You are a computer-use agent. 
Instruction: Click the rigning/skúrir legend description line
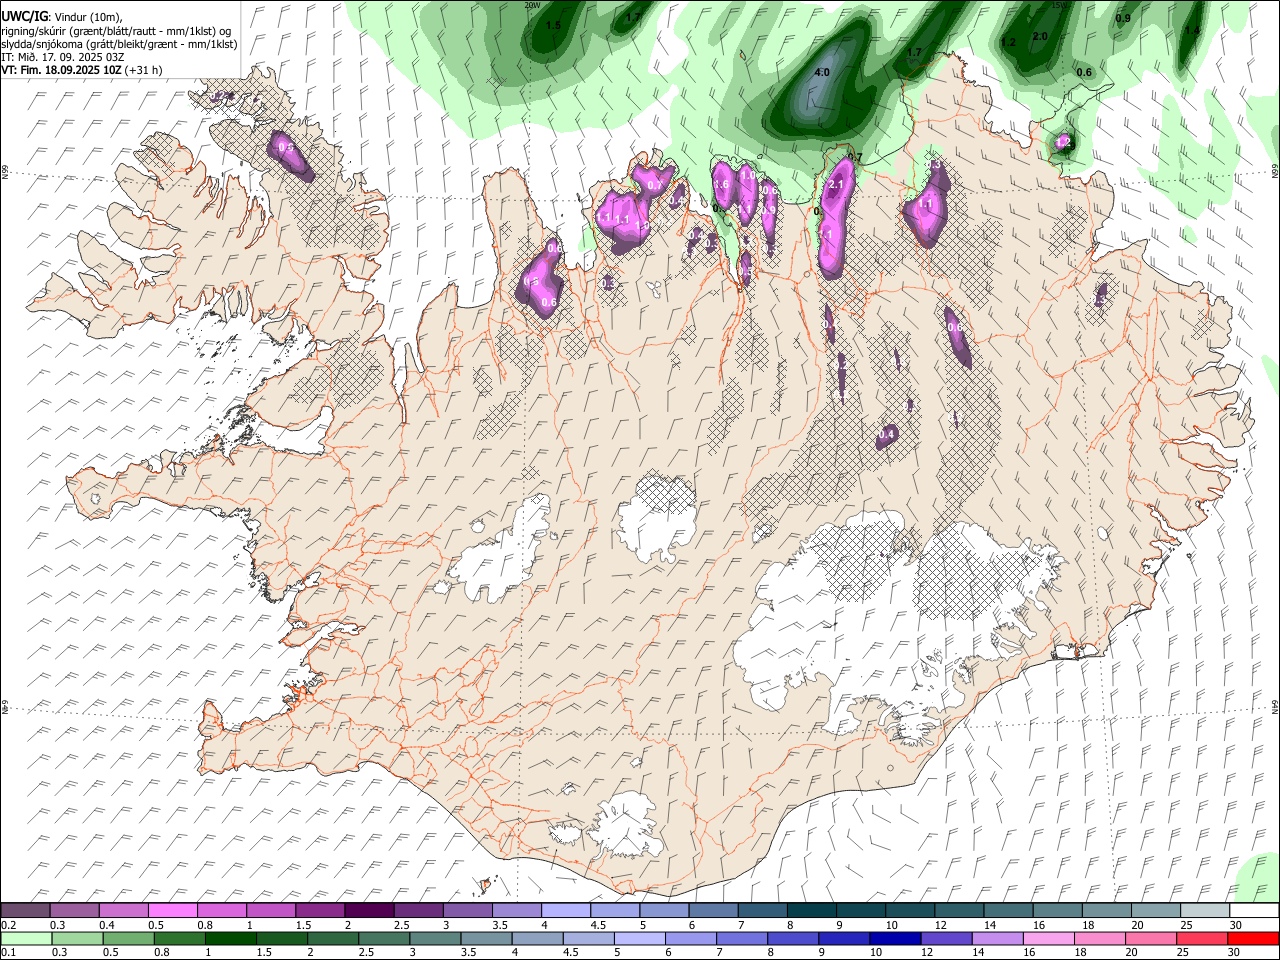(x=117, y=31)
